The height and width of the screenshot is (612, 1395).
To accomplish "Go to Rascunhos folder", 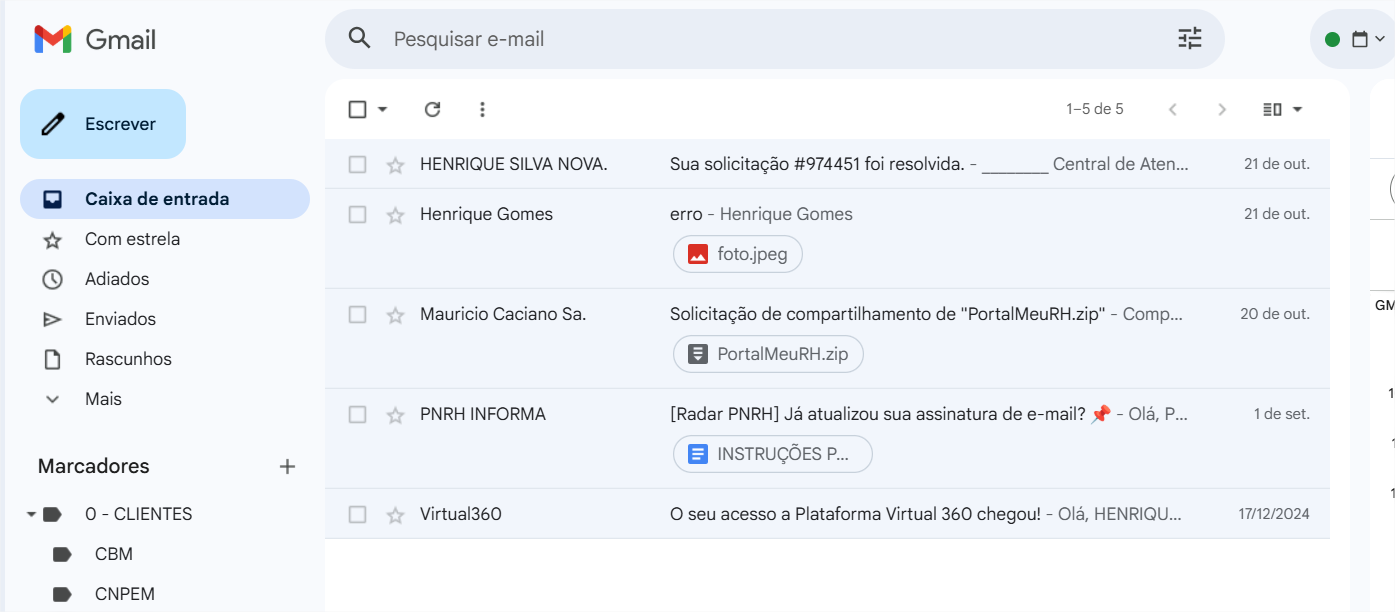I will pyautogui.click(x=128, y=359).
